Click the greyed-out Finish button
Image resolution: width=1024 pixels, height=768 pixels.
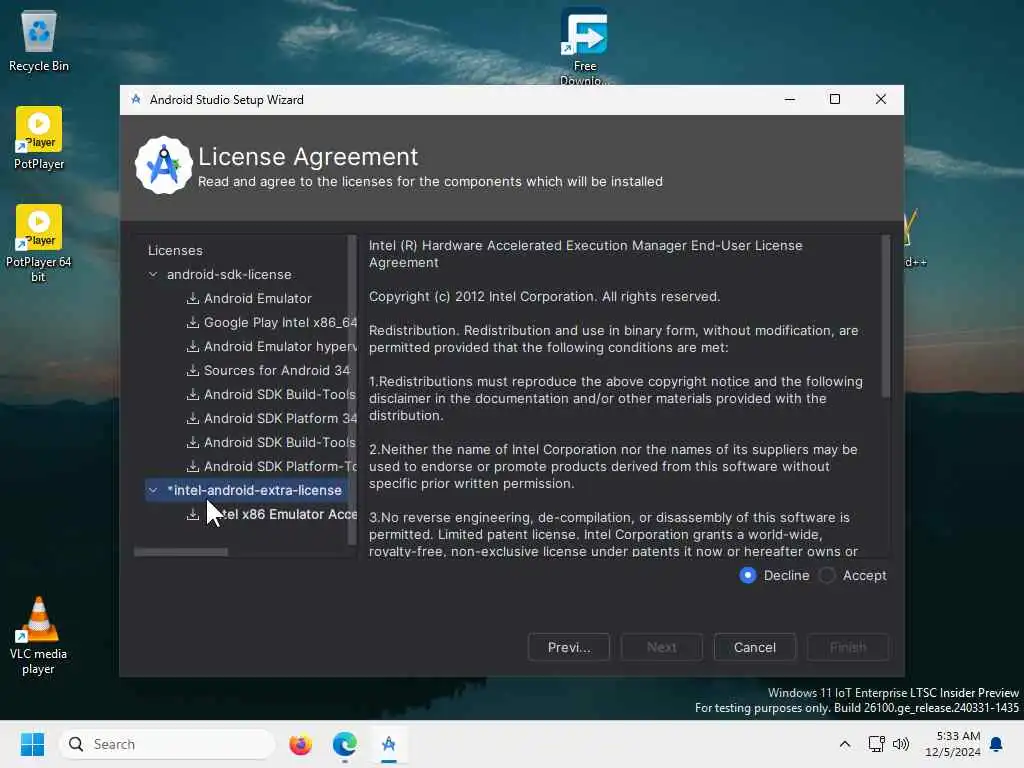(x=848, y=647)
